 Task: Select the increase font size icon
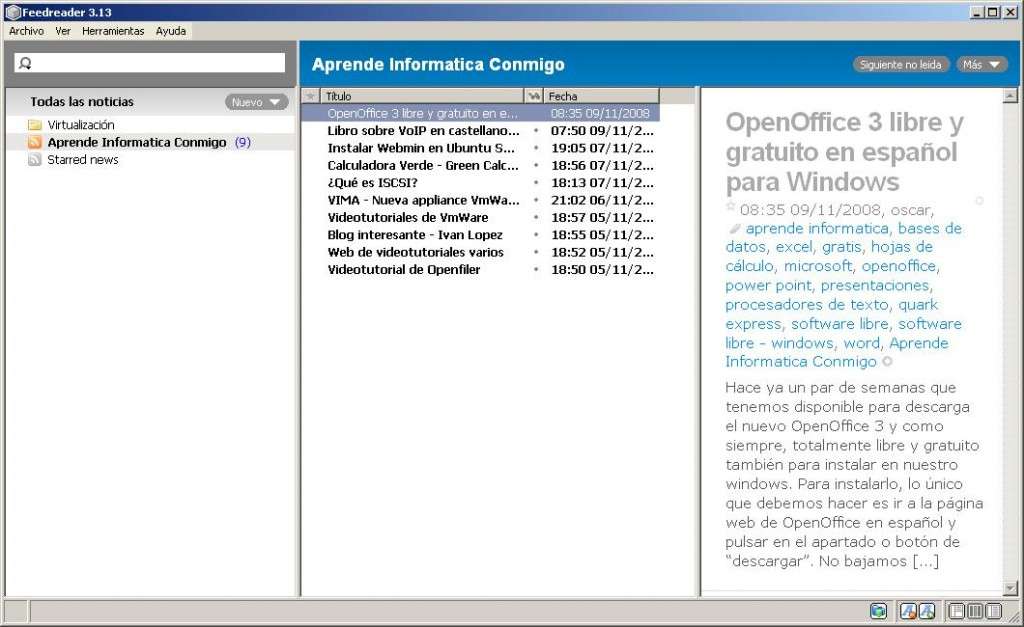pyautogui.click(x=926, y=611)
